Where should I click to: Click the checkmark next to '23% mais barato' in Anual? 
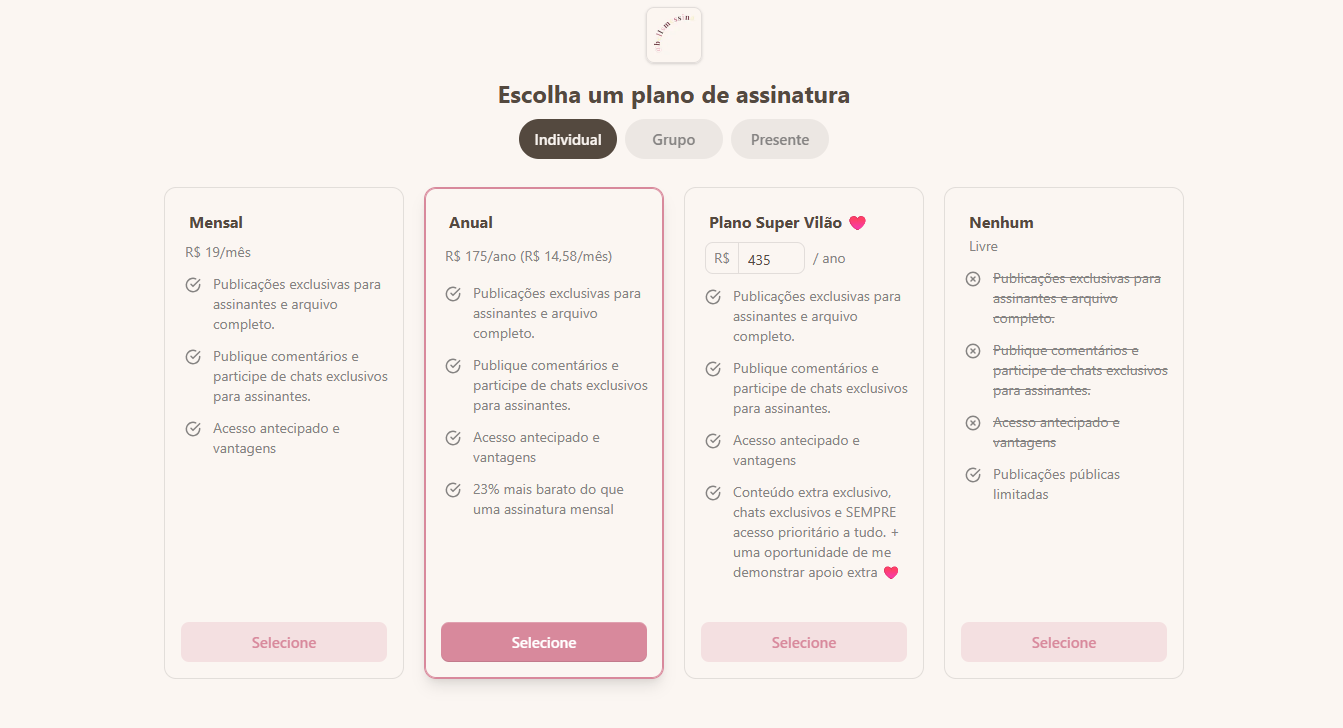(453, 490)
